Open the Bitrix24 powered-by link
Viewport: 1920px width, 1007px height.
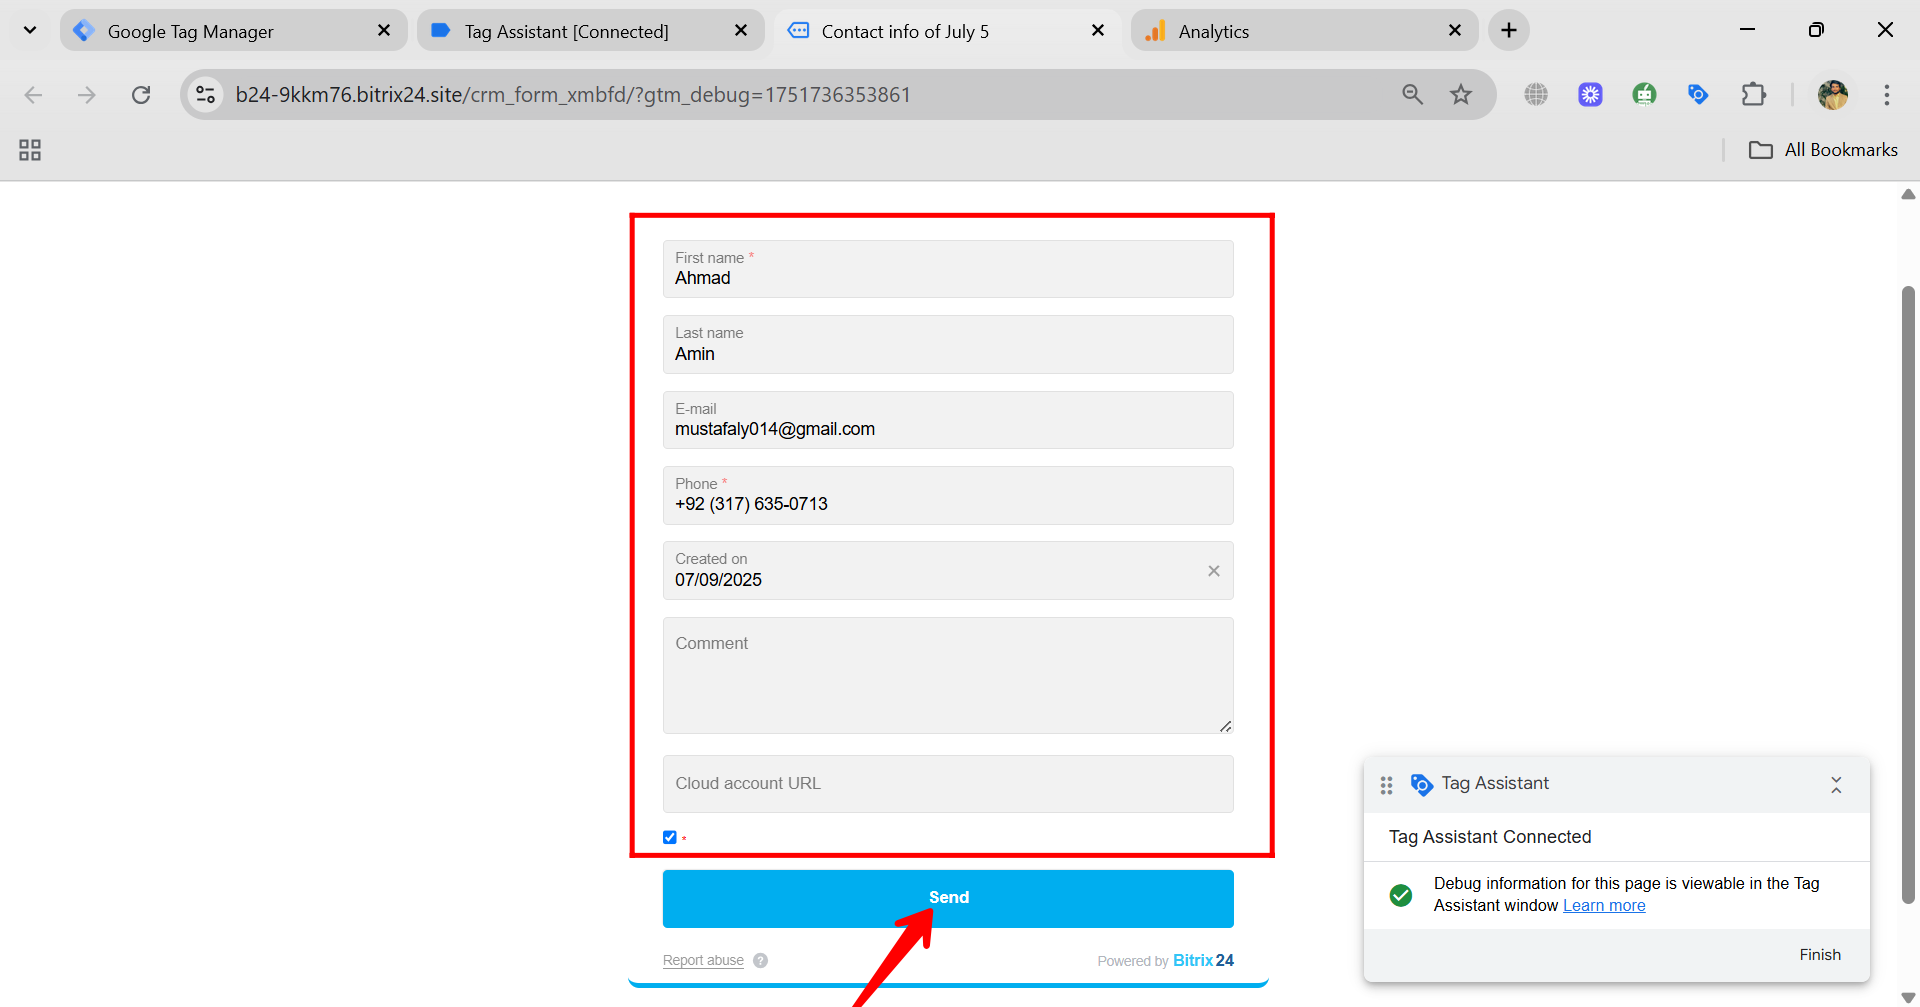[x=1203, y=960]
